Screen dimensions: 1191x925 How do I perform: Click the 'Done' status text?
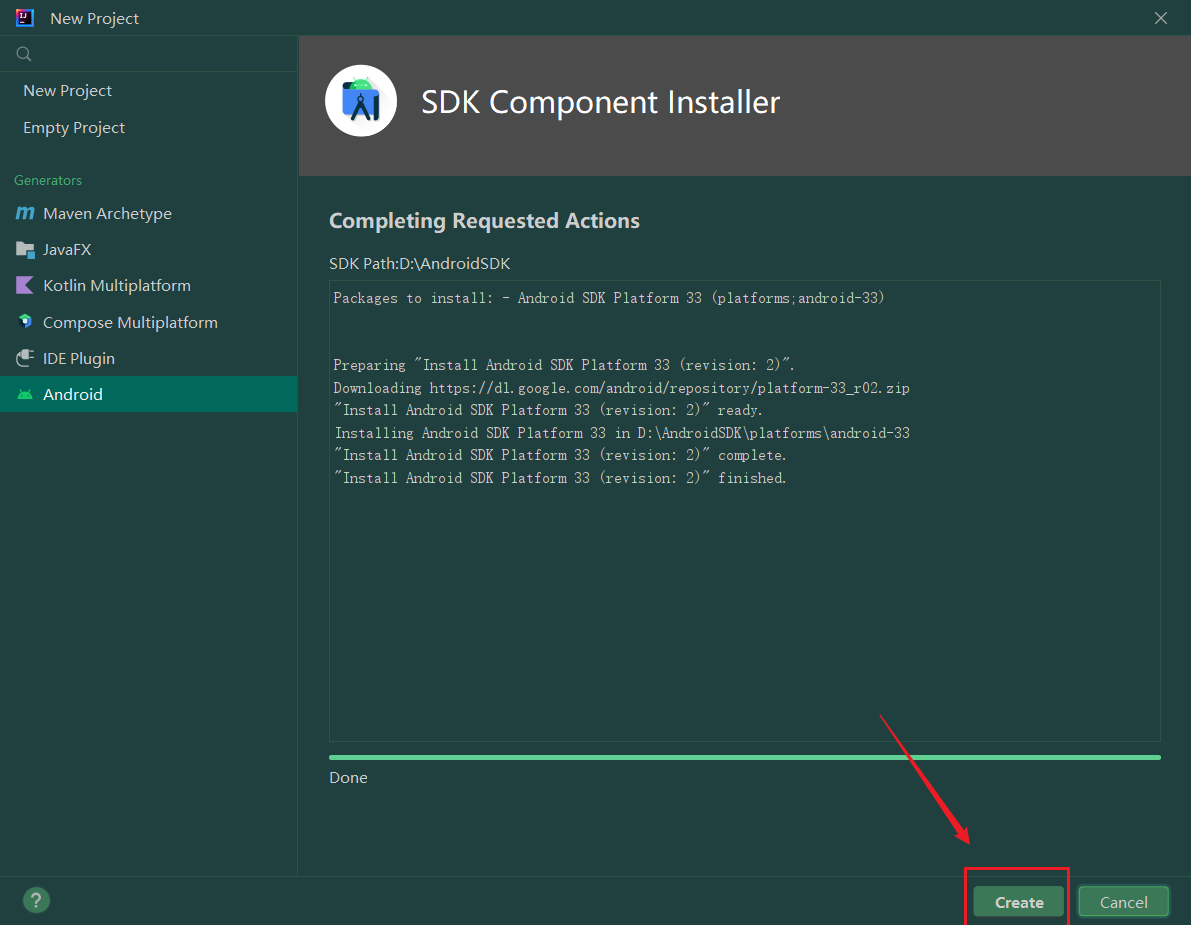coord(348,778)
